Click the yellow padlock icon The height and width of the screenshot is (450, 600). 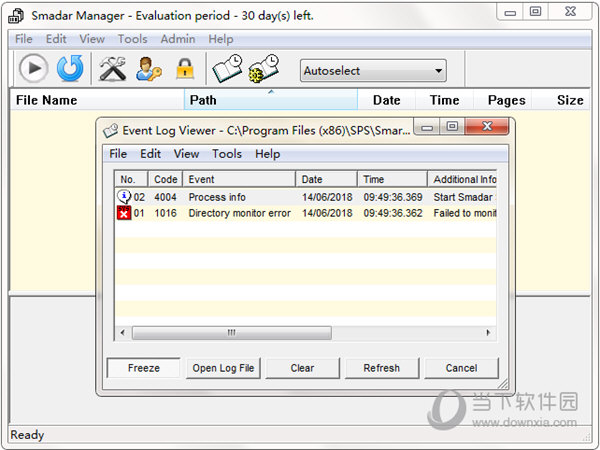pos(185,69)
